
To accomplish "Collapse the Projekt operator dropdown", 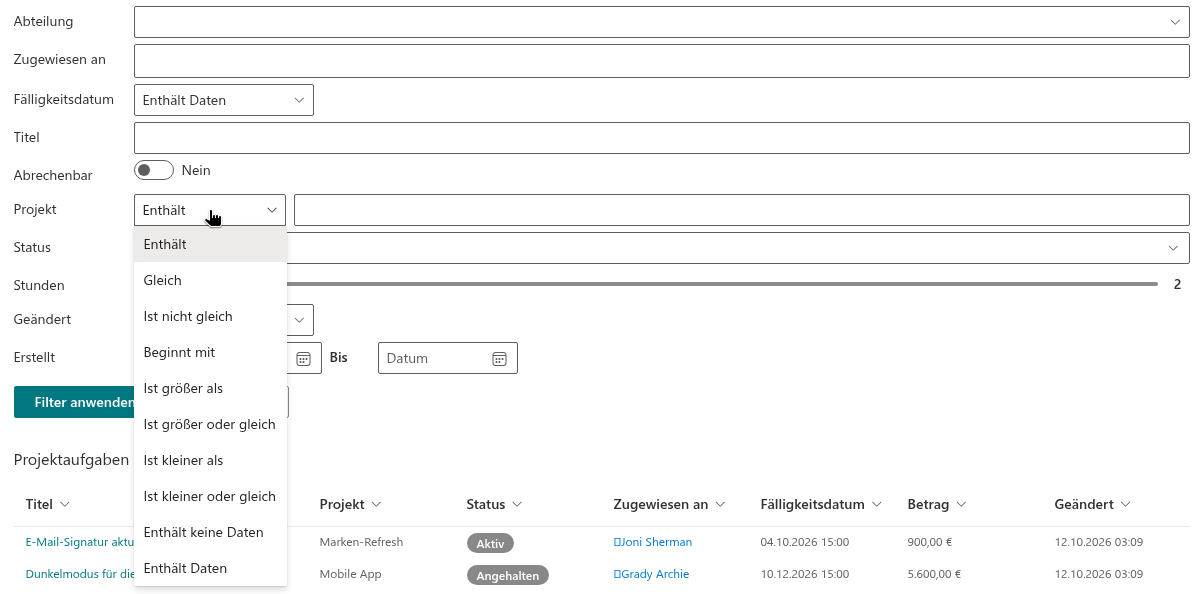I will tap(210, 210).
